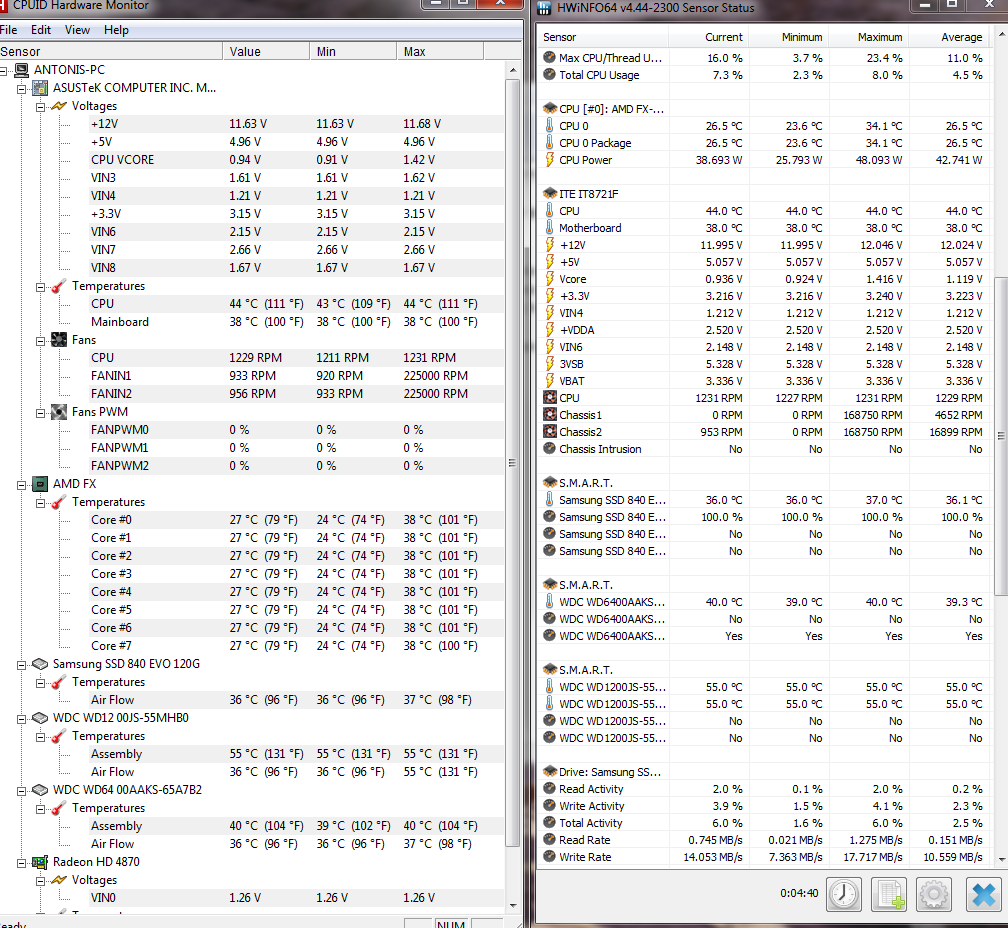This screenshot has width=1008, height=928.
Task: Select the Max CPU/Thread U... row
Action: (x=765, y=57)
